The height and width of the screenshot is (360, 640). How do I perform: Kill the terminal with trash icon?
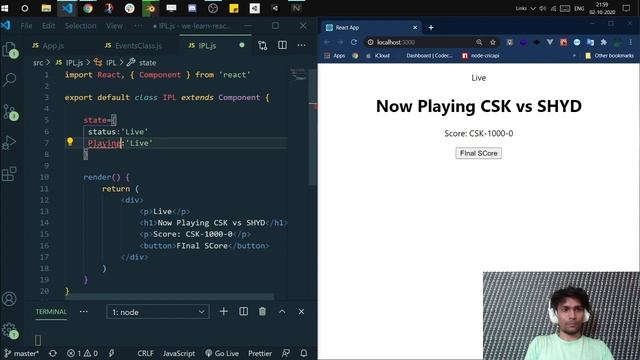[262, 312]
